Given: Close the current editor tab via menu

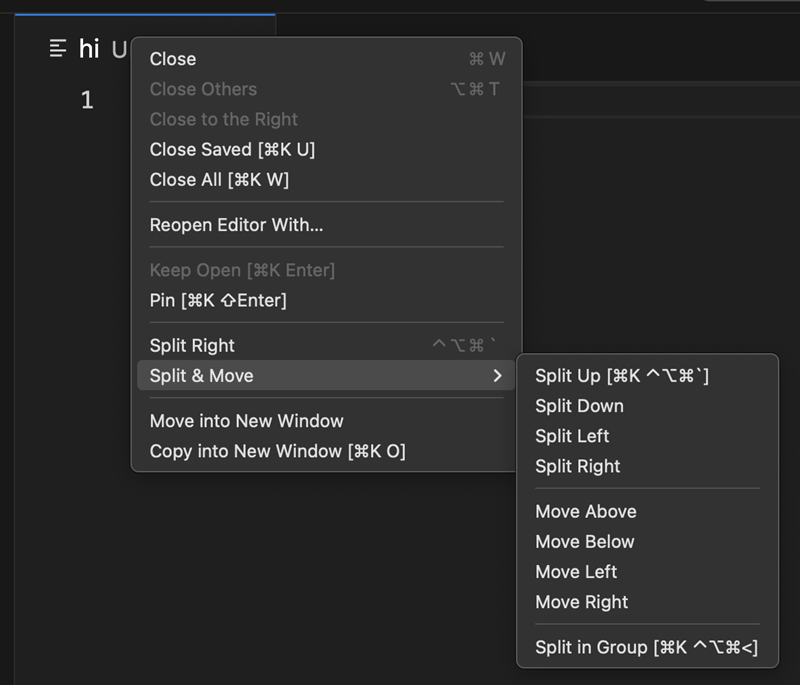Looking at the screenshot, I should [x=172, y=58].
